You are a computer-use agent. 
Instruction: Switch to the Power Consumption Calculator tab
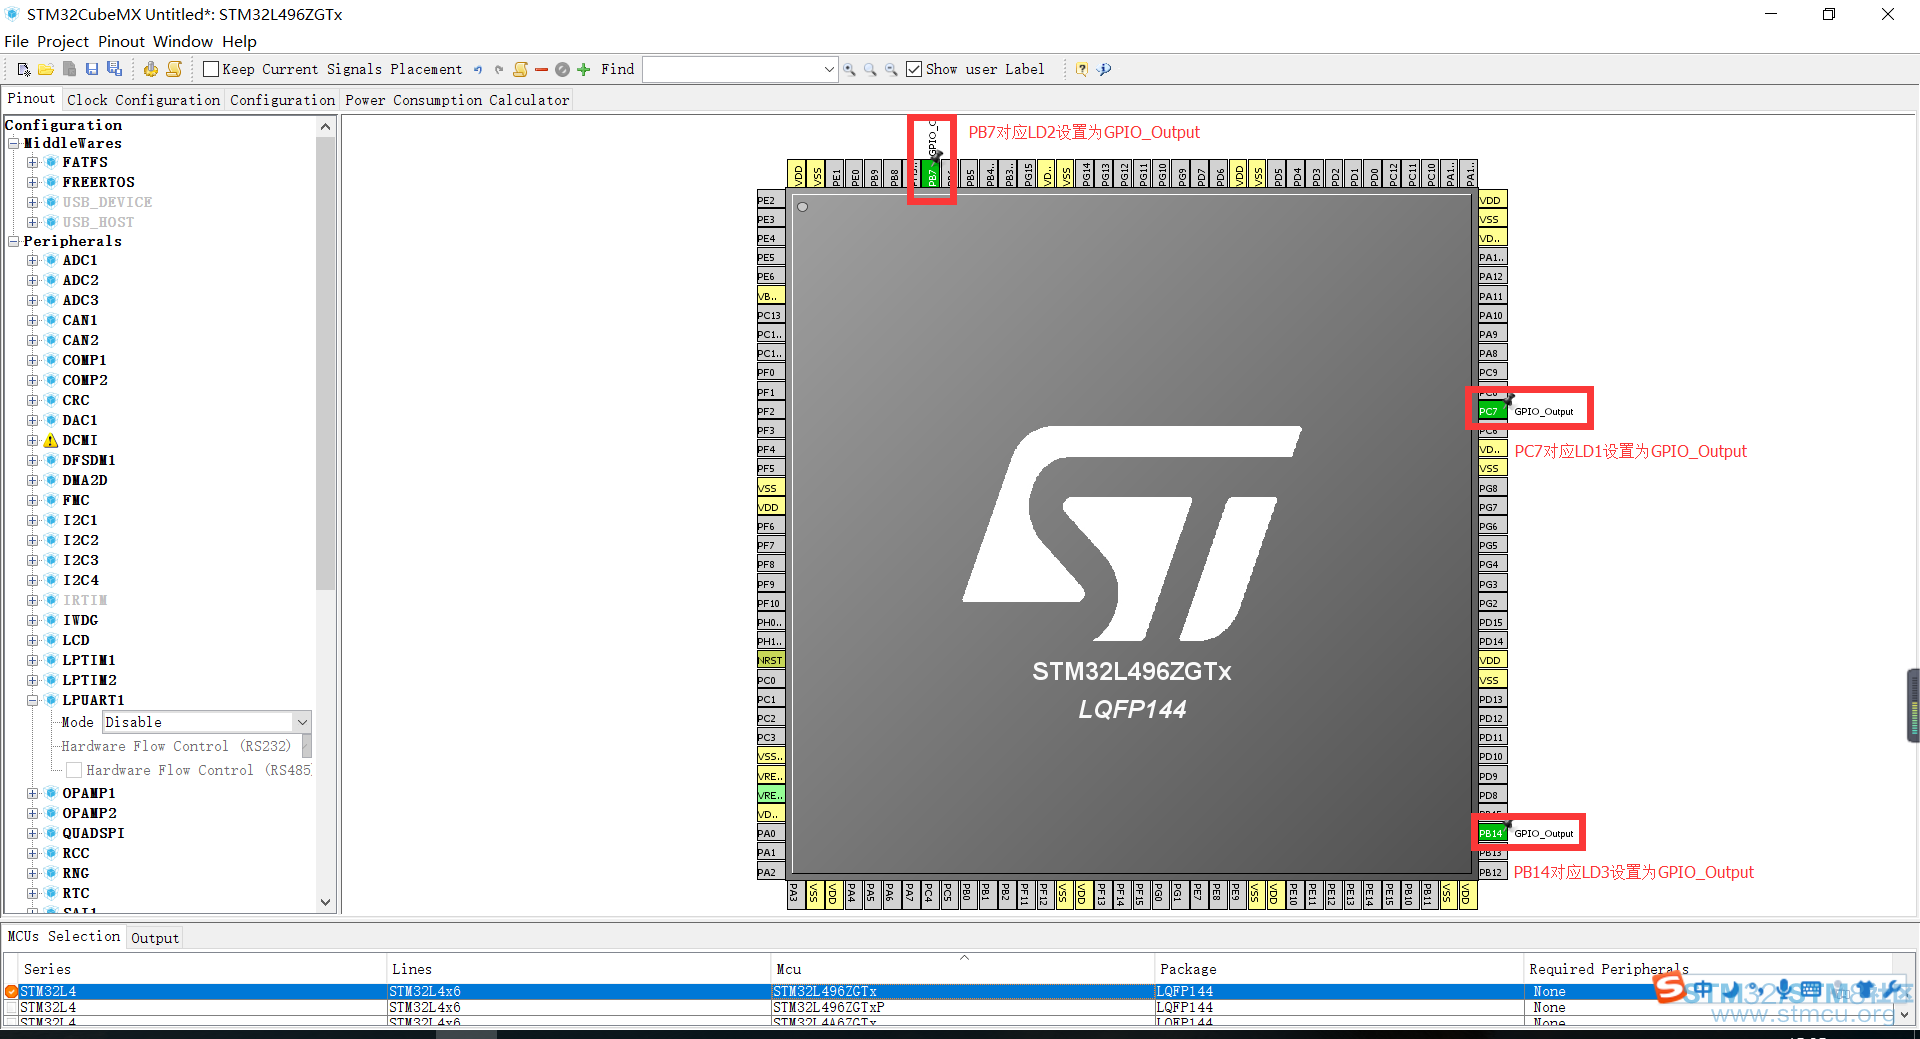(x=457, y=100)
